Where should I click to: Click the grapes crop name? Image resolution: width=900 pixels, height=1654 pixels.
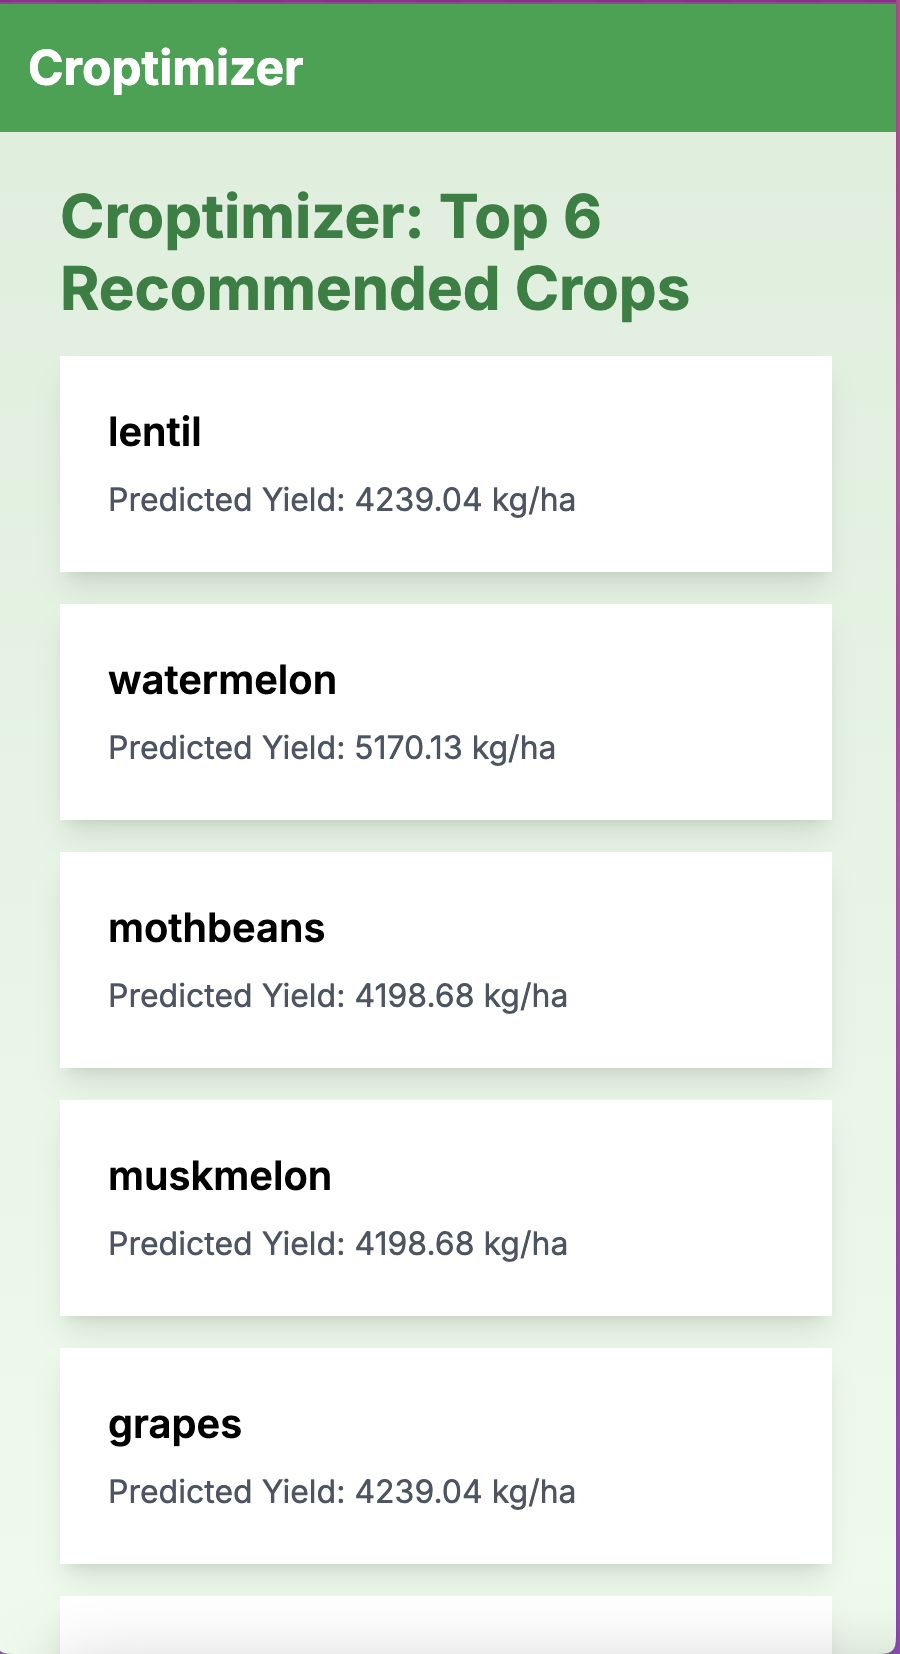174,1424
